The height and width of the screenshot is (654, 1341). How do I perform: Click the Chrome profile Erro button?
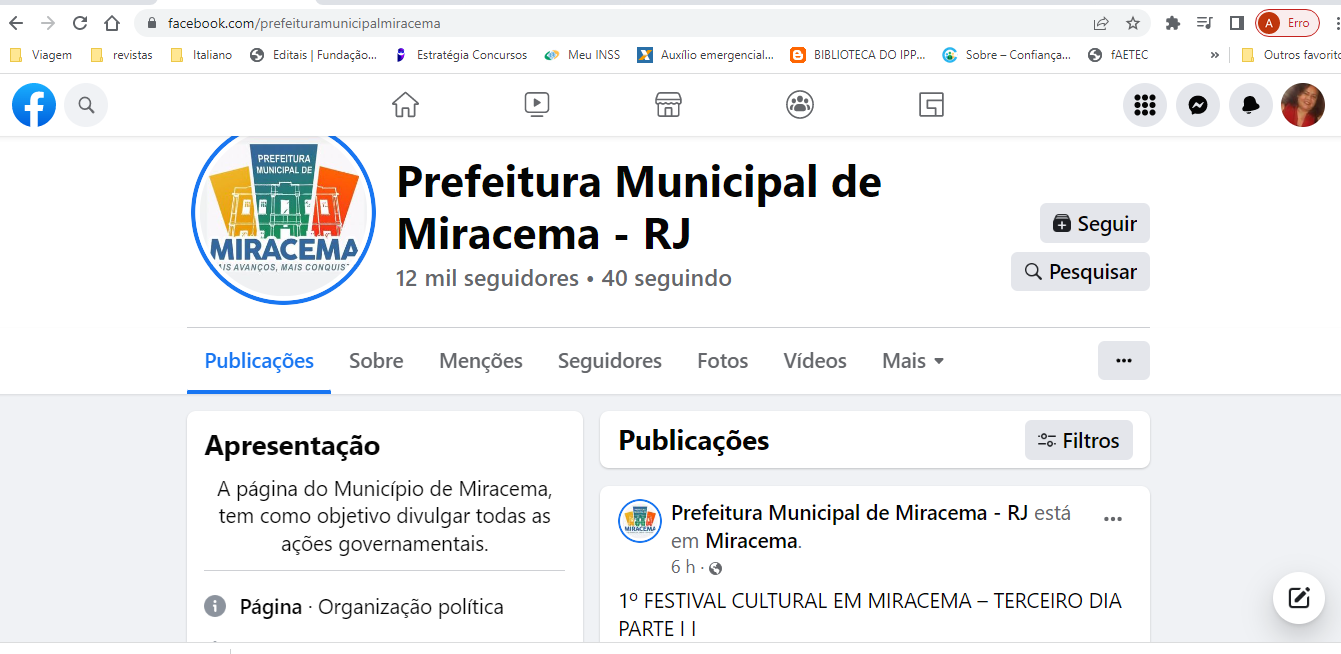tap(1288, 23)
